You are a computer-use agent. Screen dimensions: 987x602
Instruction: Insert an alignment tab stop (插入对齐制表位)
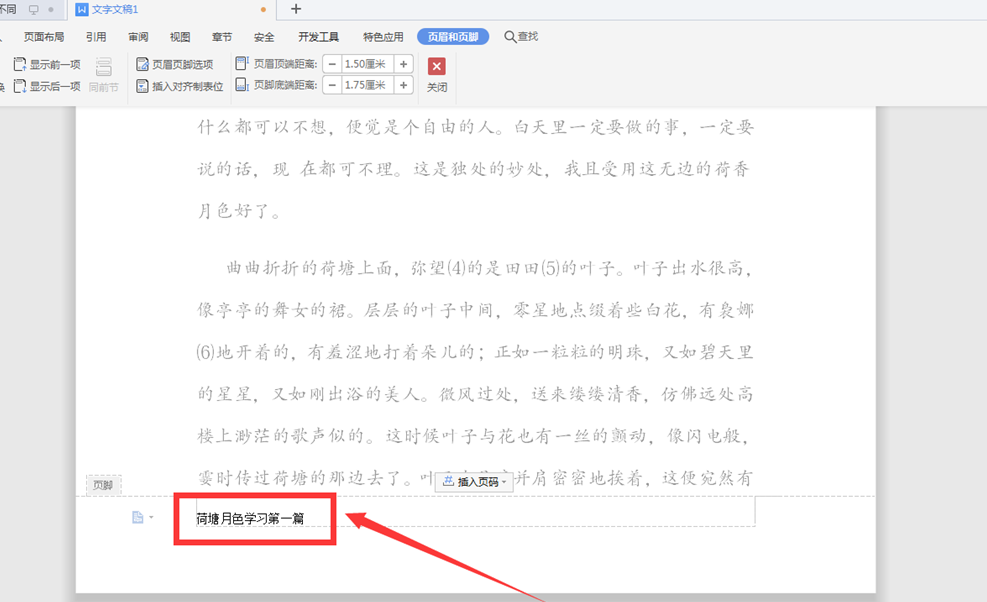[142, 85]
